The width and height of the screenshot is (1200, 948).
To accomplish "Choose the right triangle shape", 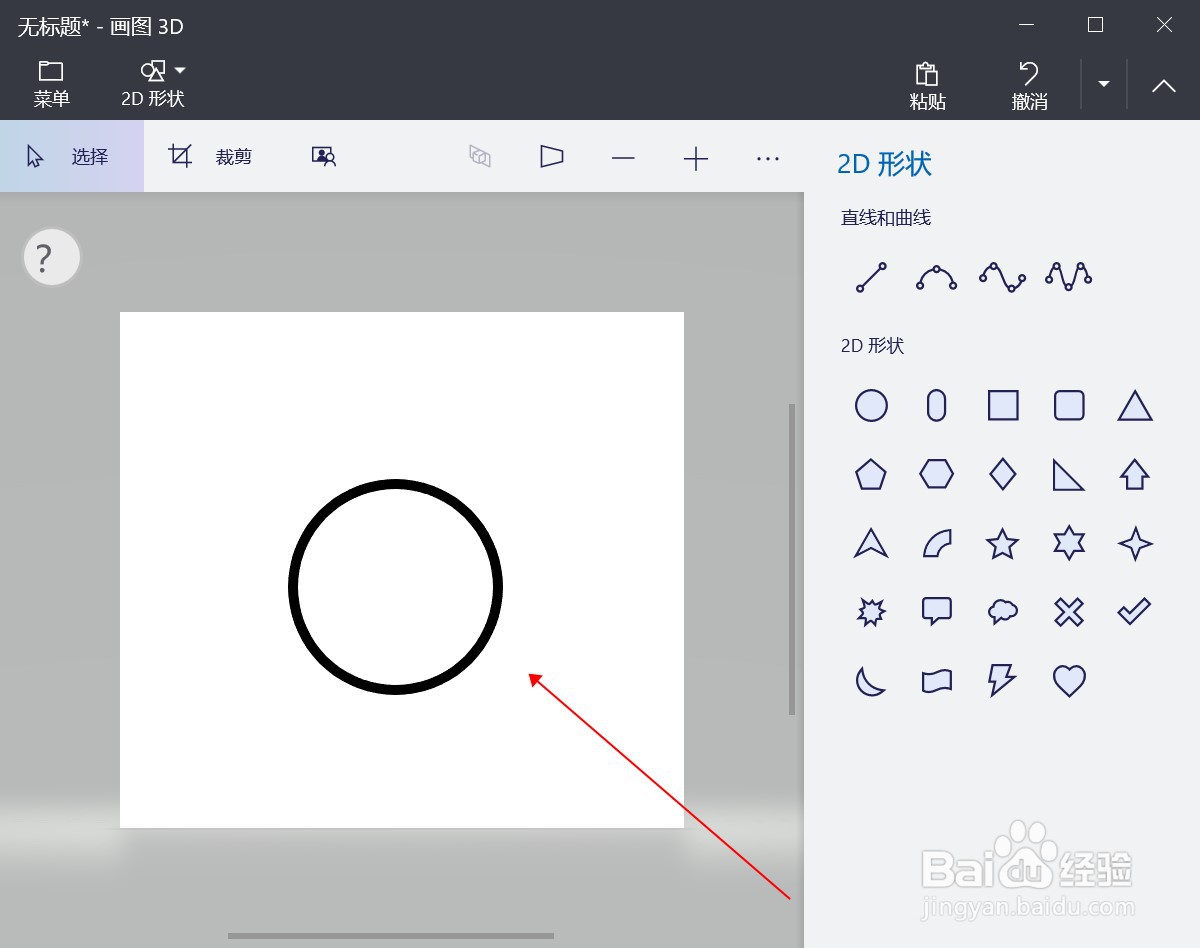I will click(x=1069, y=474).
